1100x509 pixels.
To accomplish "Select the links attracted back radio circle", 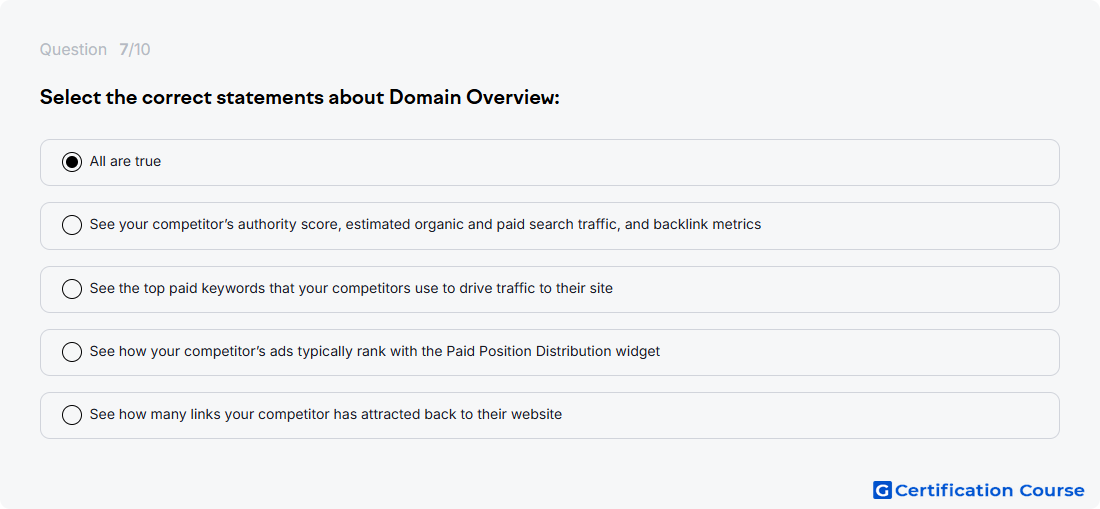I will coord(72,415).
